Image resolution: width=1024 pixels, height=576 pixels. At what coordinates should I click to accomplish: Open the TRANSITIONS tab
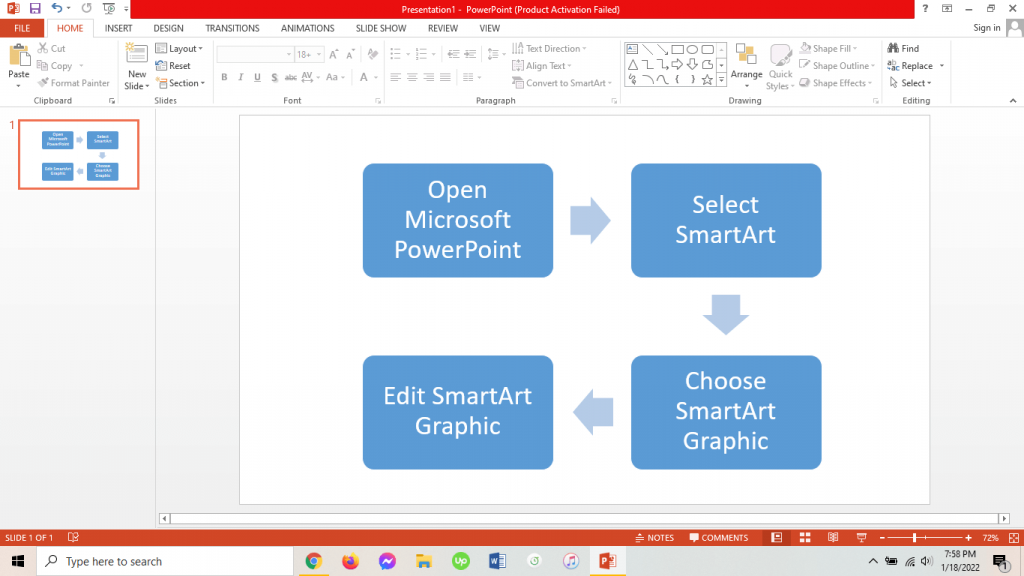(x=232, y=27)
